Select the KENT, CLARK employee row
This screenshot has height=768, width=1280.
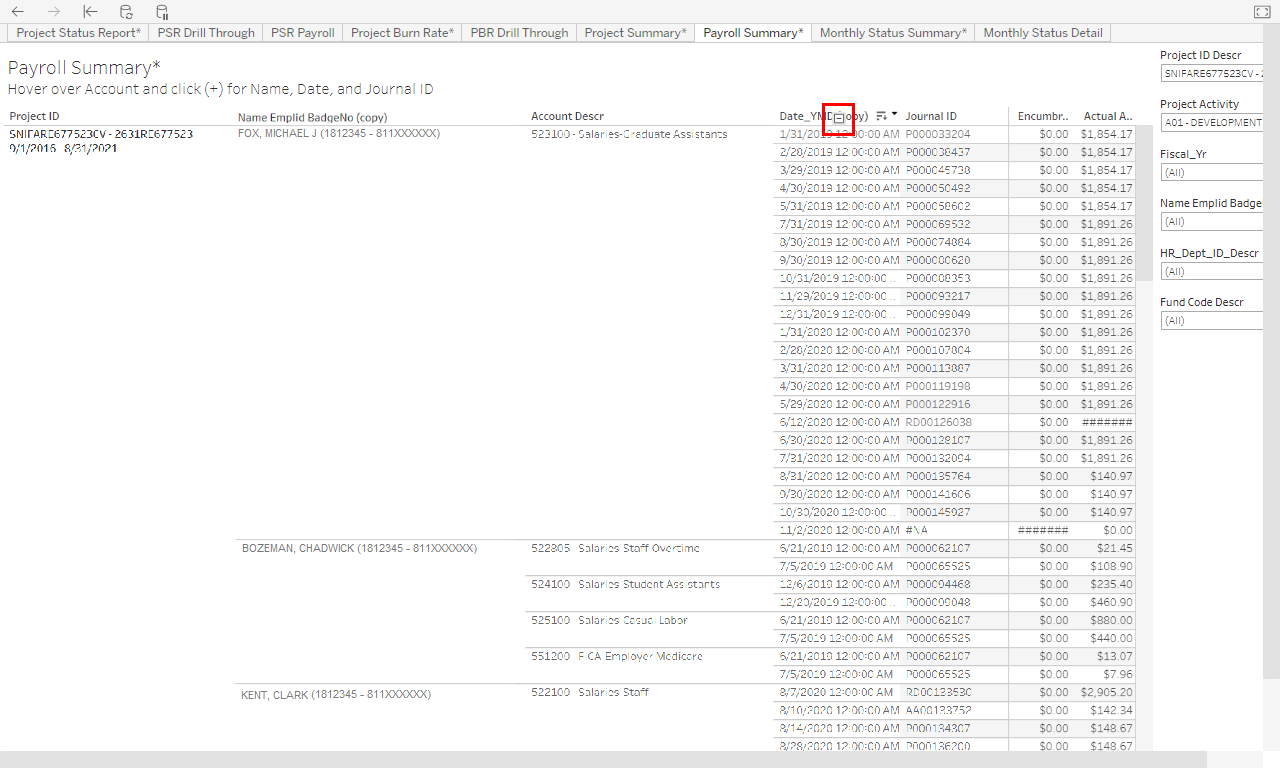(x=335, y=693)
